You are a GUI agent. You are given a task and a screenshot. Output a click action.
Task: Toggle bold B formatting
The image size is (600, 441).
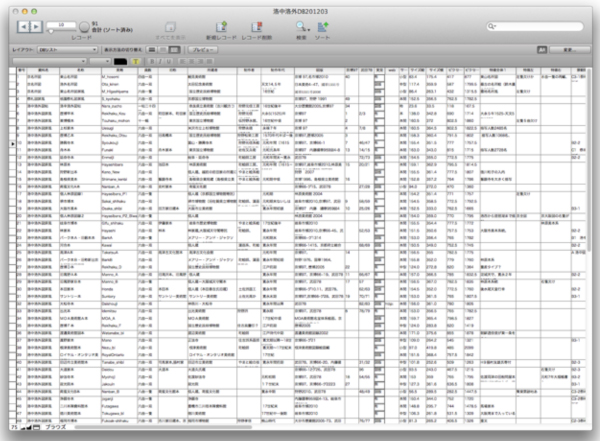click(x=152, y=61)
